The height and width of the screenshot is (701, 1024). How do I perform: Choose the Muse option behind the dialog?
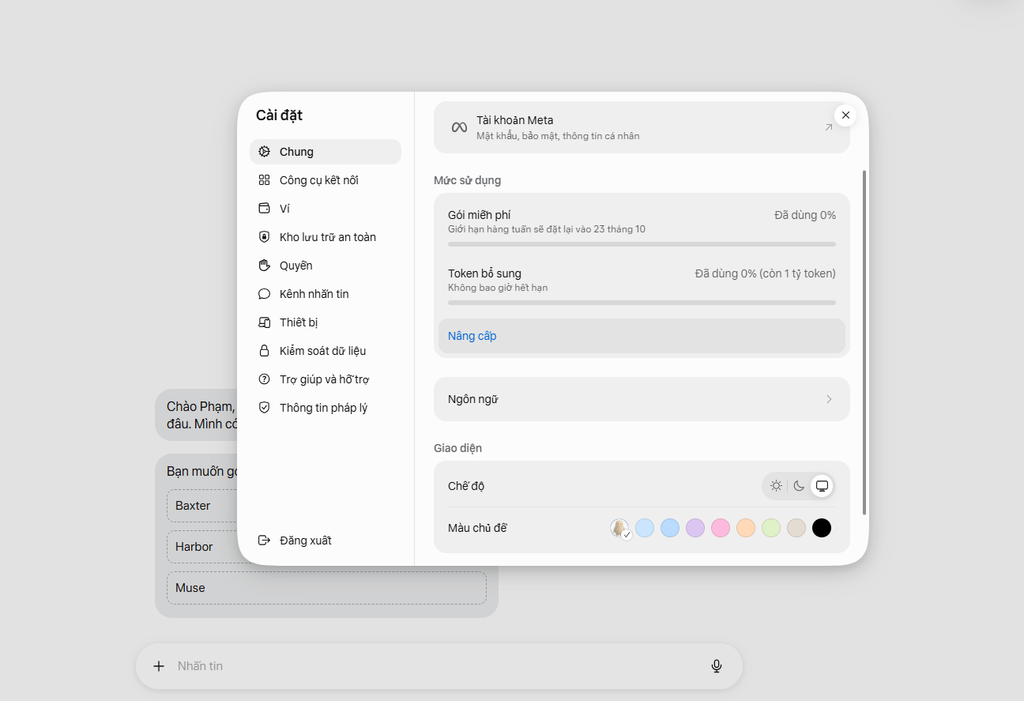tap(327, 588)
